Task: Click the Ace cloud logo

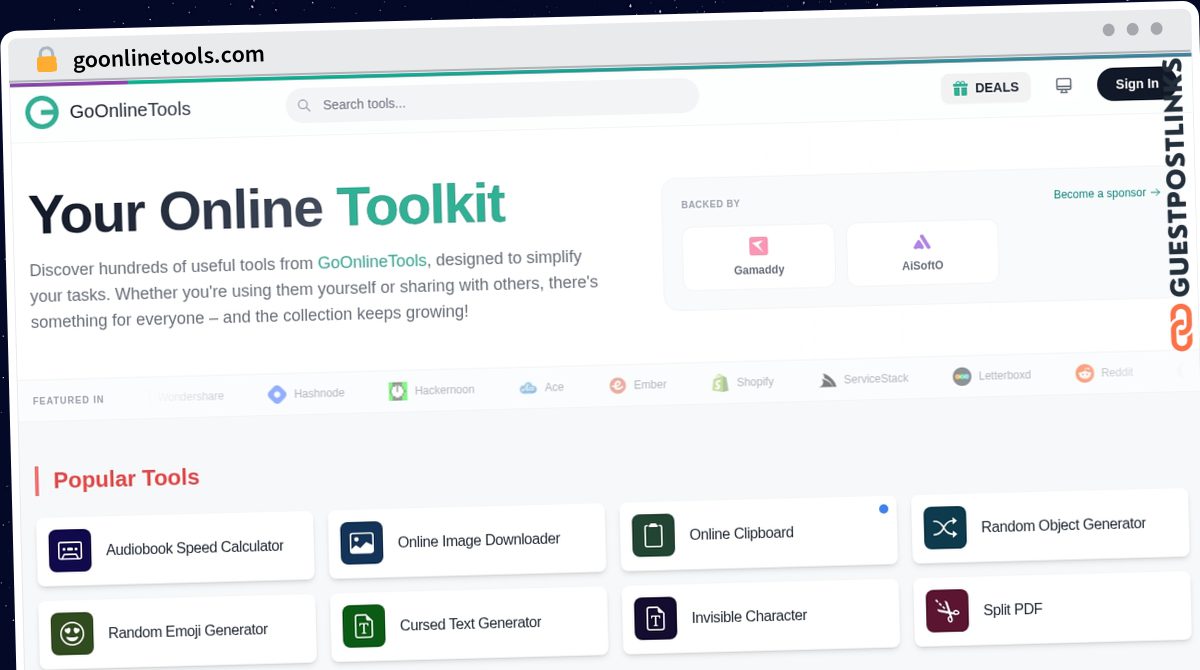Action: tap(528, 388)
